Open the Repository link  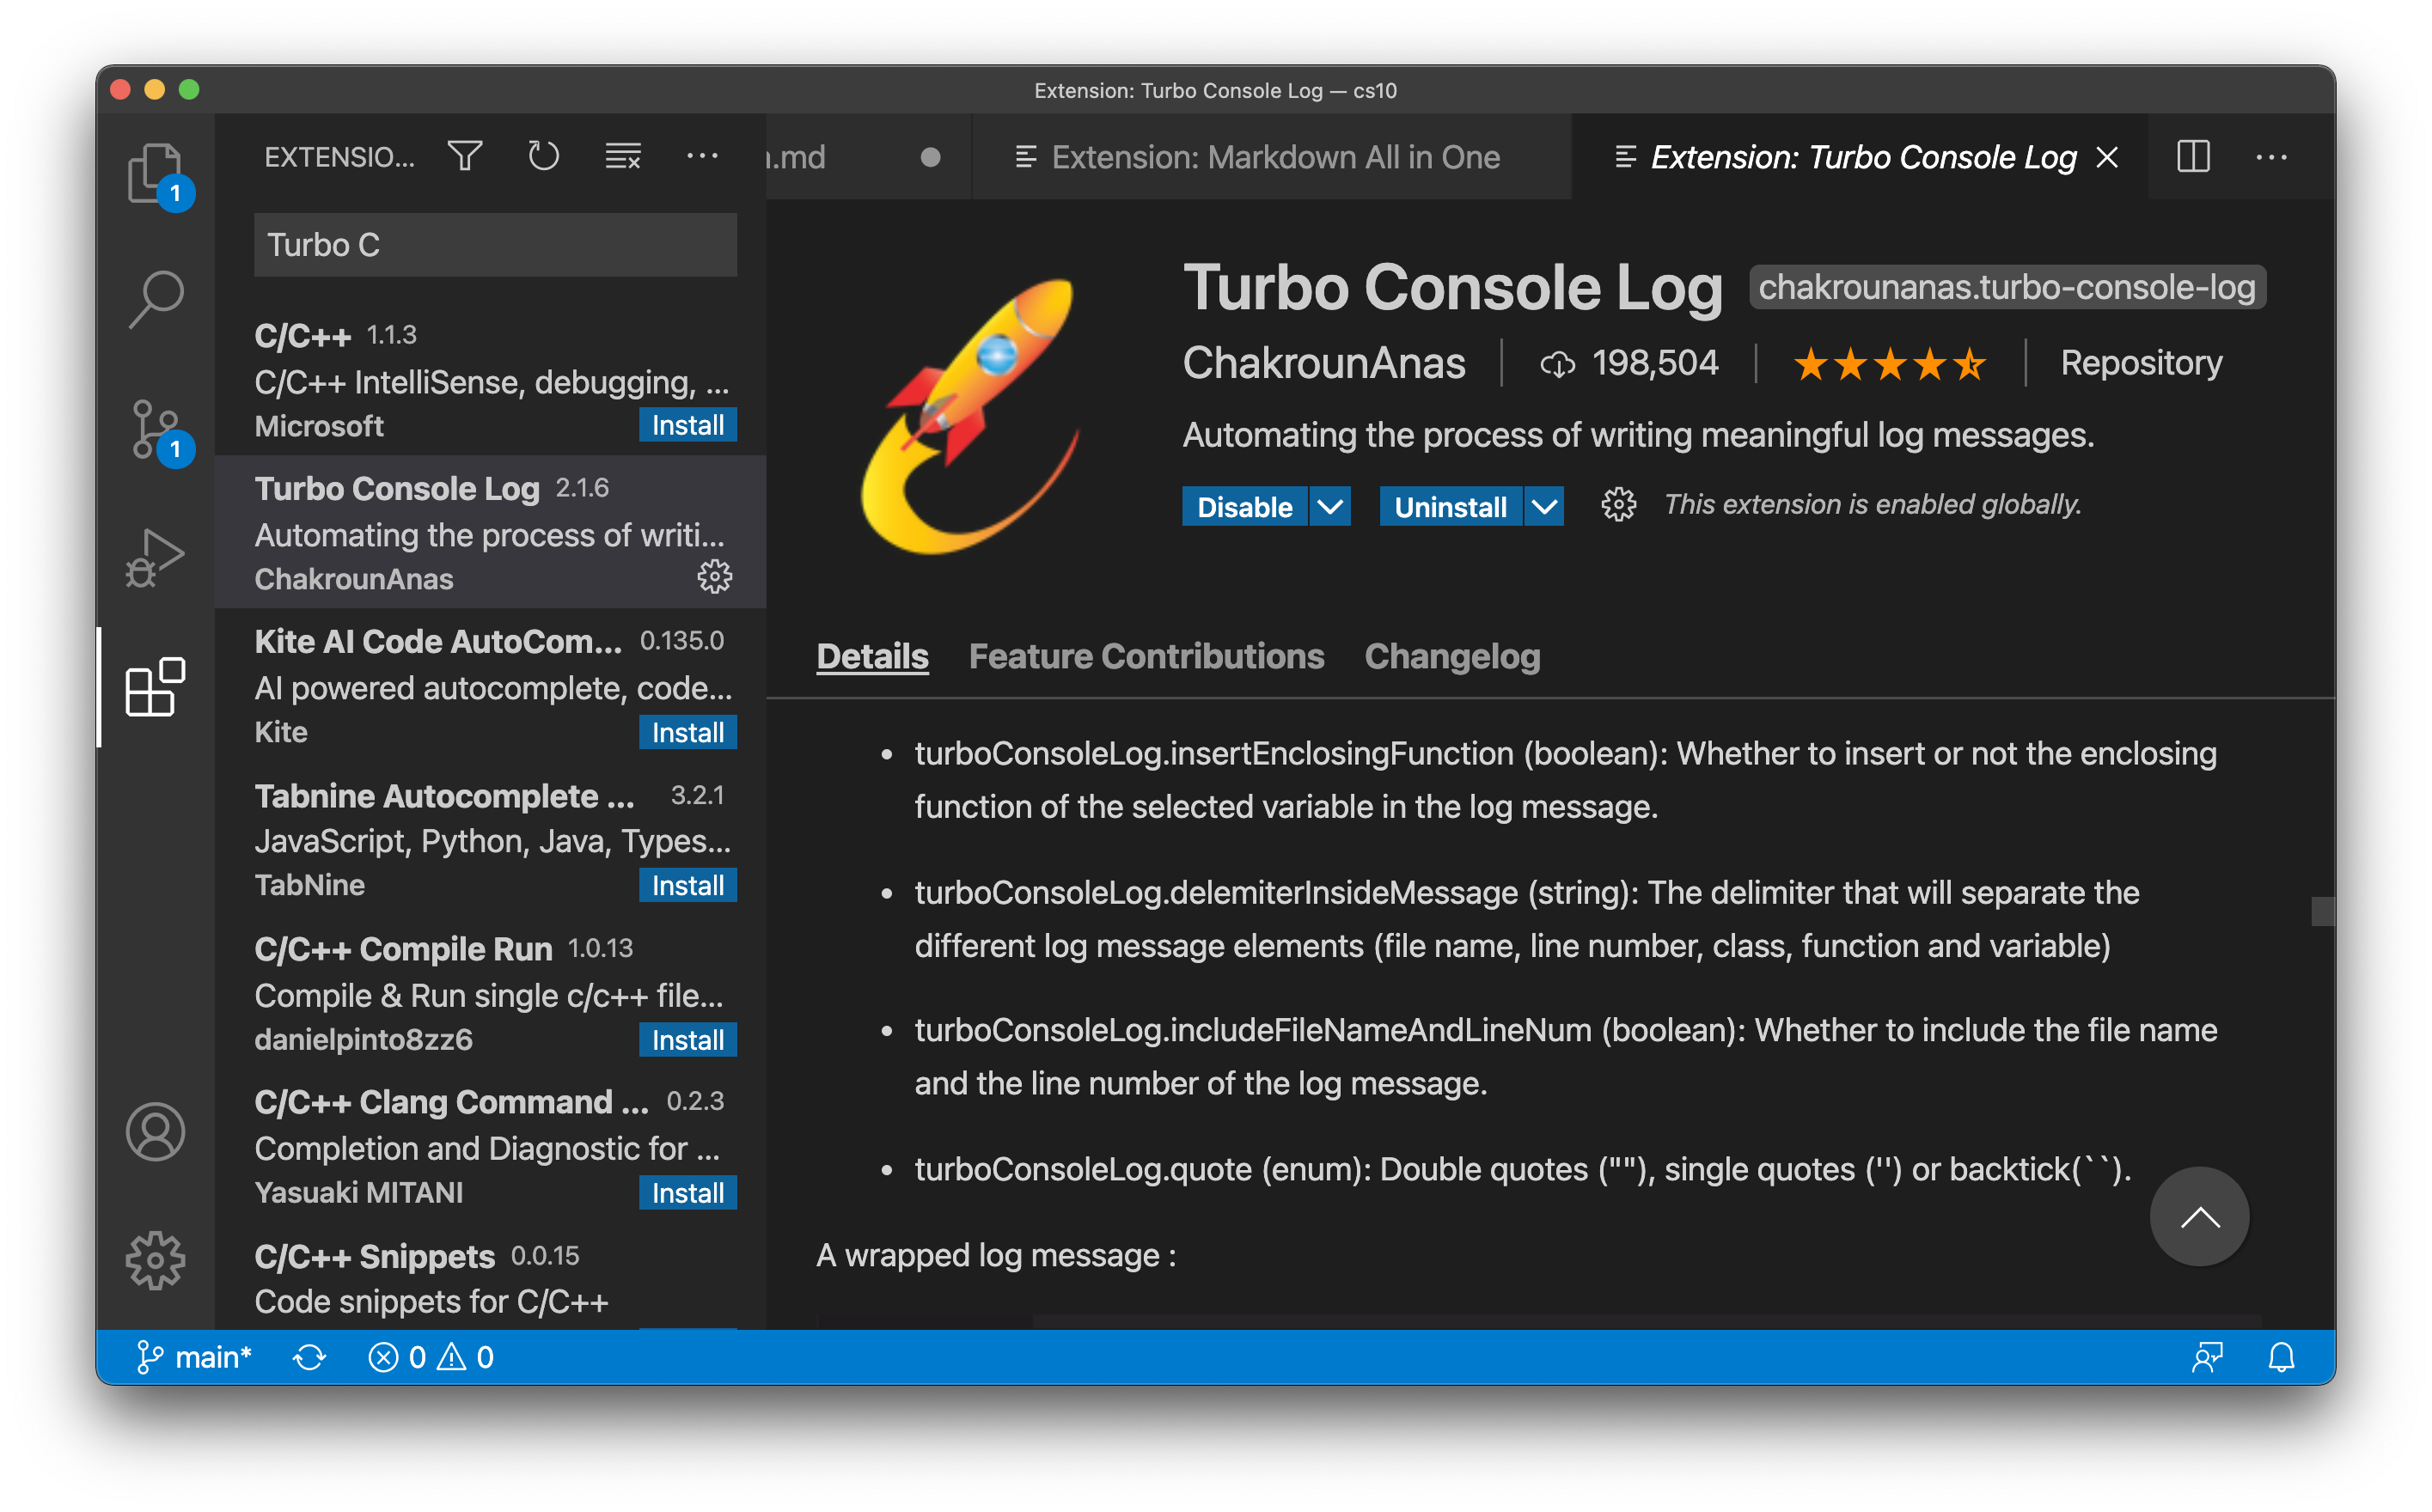2141,363
